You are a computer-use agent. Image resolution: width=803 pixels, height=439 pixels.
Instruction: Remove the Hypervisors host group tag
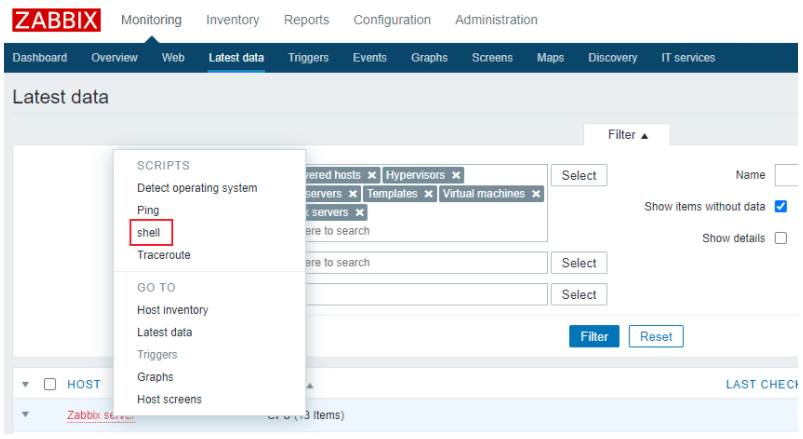pos(456,175)
